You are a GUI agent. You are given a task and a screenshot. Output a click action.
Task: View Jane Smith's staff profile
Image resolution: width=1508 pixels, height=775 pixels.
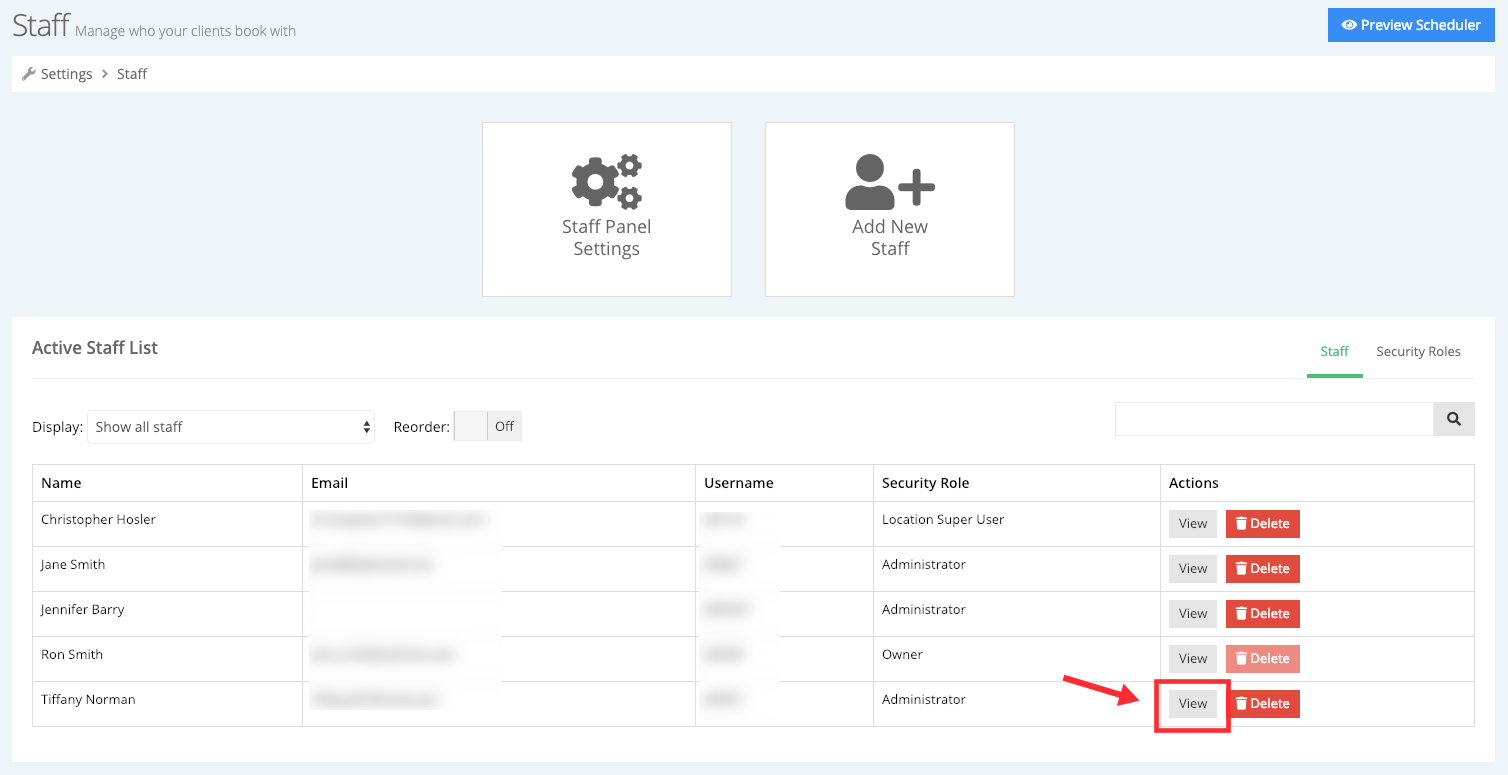1193,569
